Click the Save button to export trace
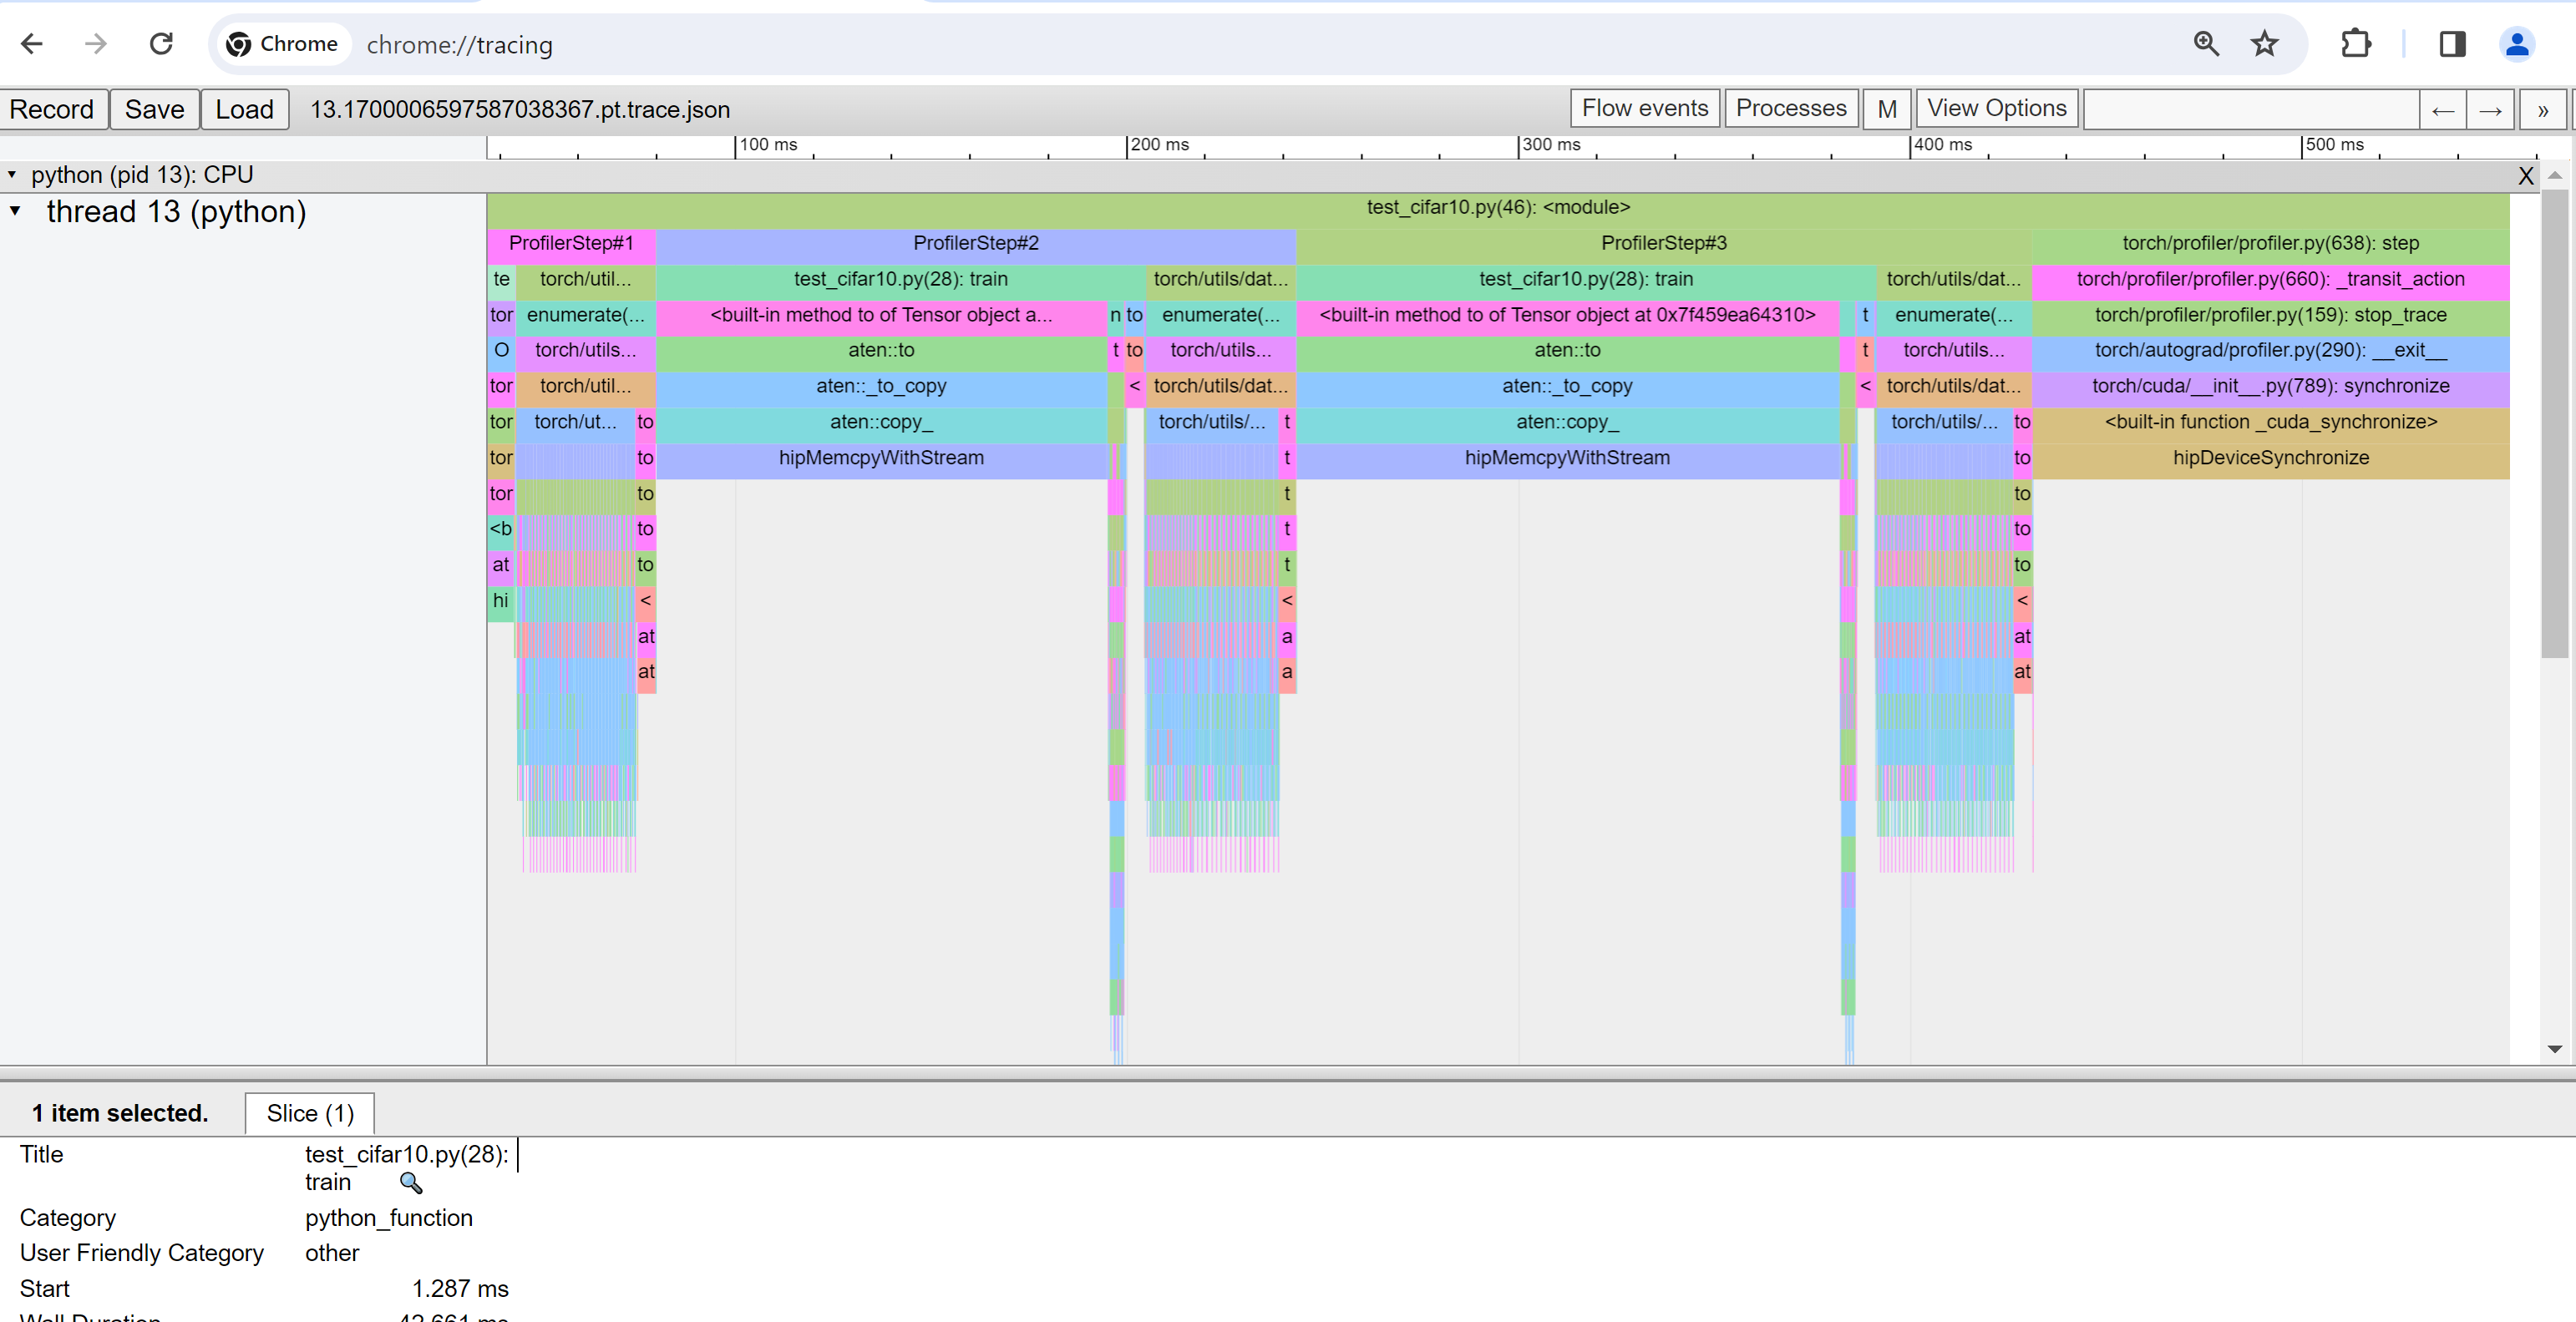The height and width of the screenshot is (1322, 2576). (x=155, y=108)
